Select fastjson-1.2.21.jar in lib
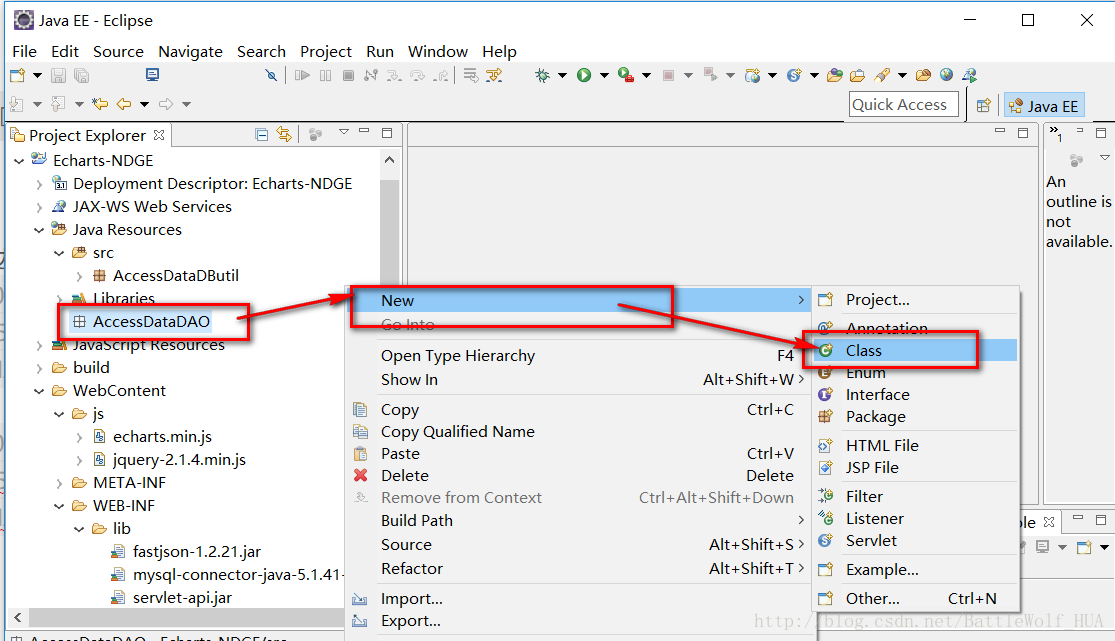This screenshot has height=641, width=1115. point(196,551)
